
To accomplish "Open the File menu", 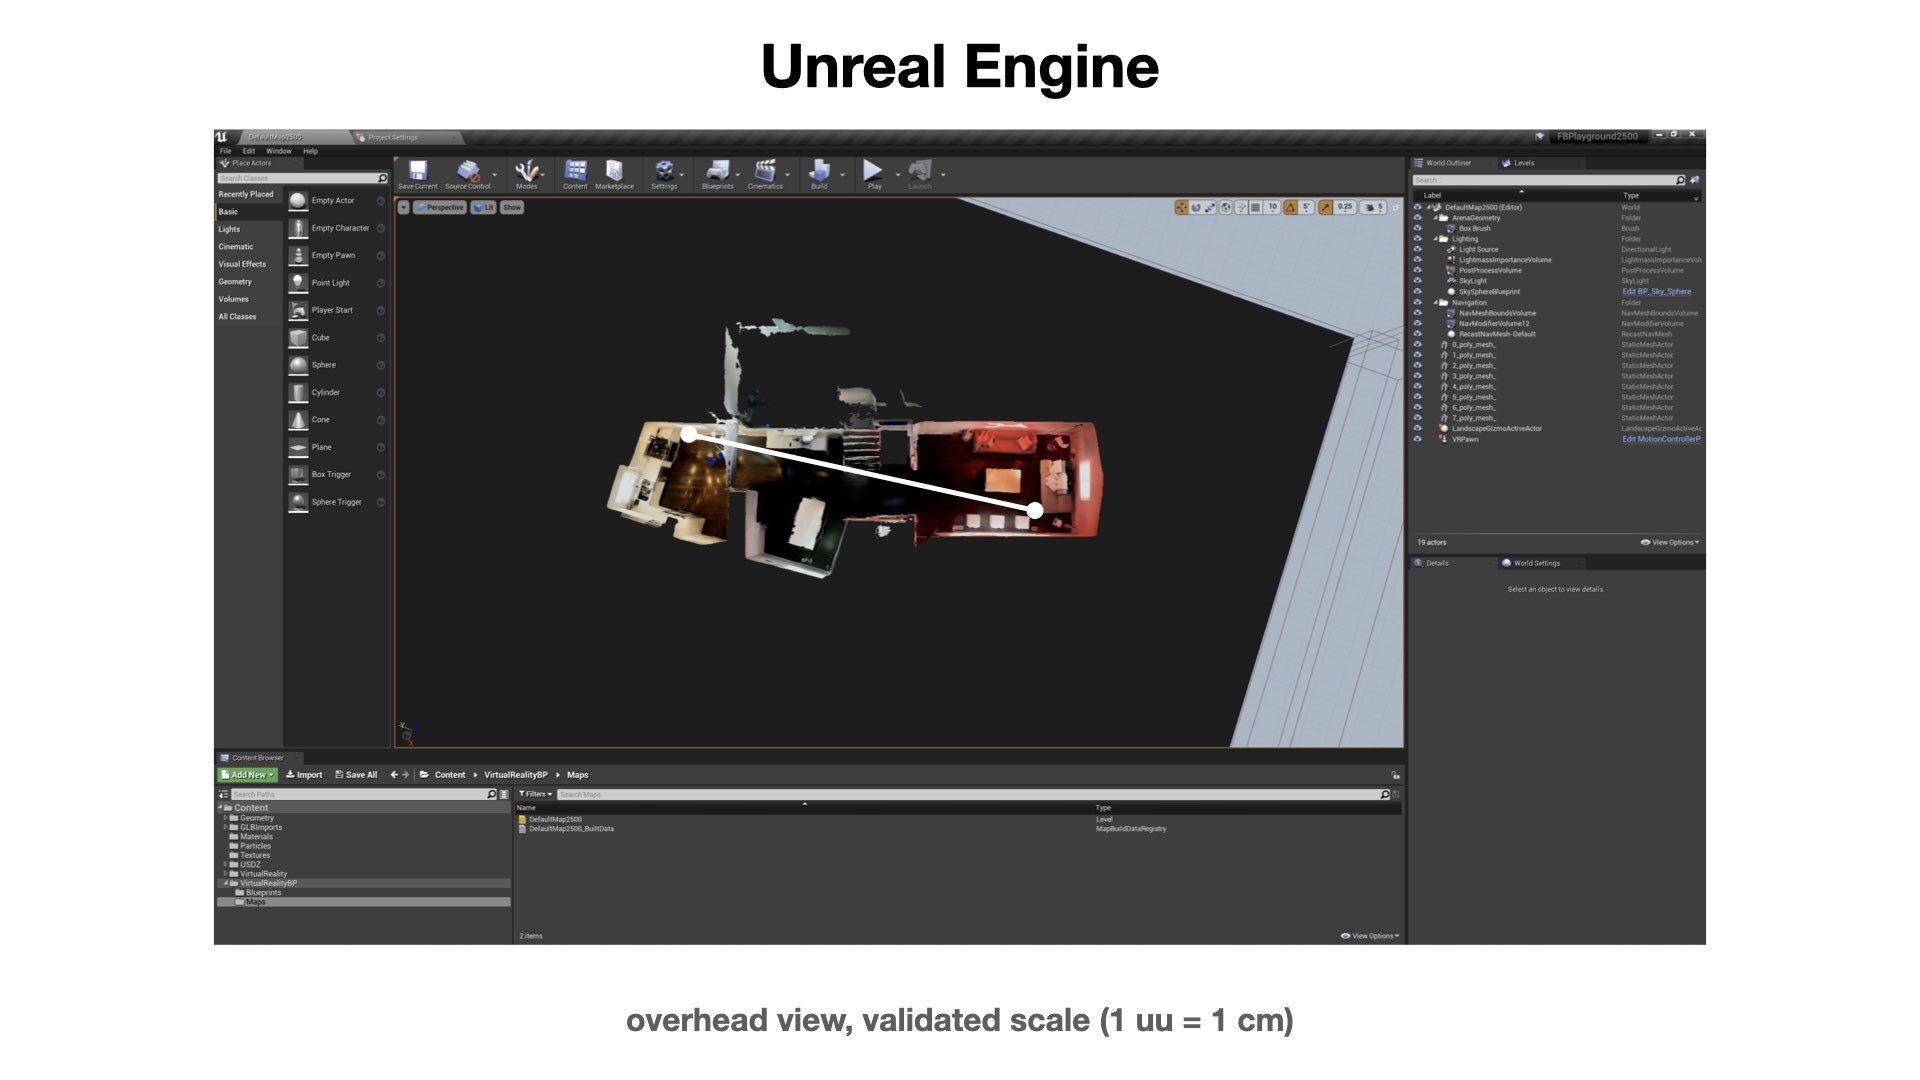I will (x=226, y=151).
